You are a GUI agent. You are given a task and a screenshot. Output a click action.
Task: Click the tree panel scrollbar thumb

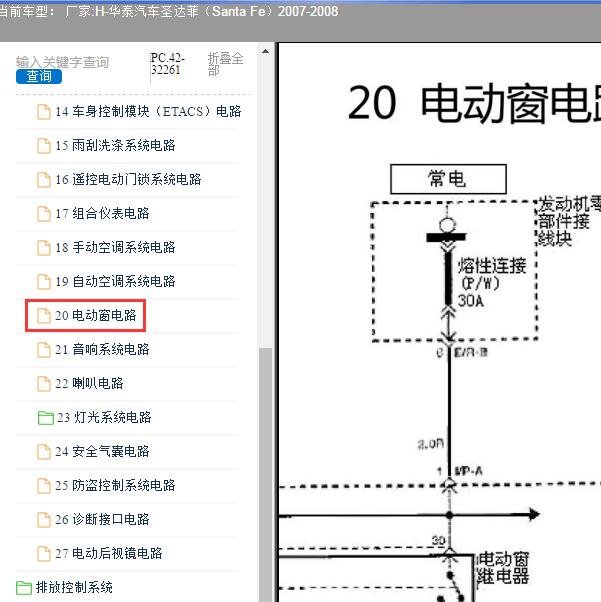coord(265,474)
